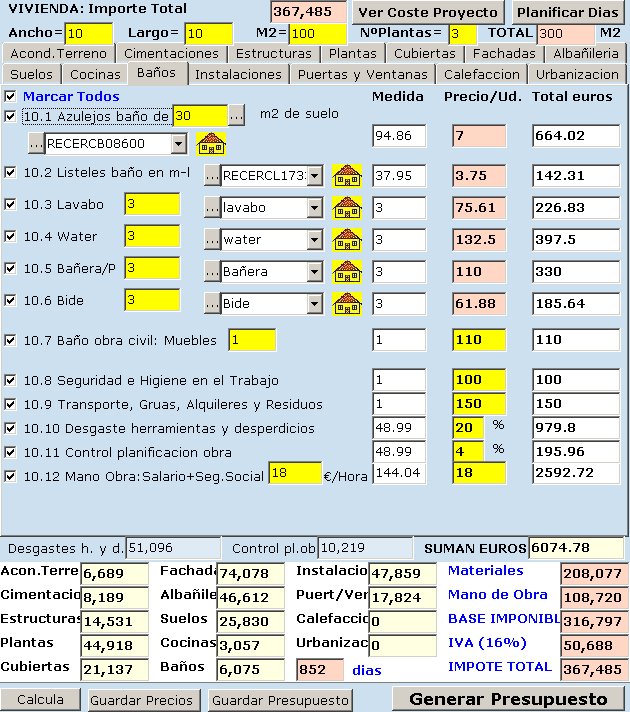This screenshot has height=712, width=630.
Task: Expand the Bañera dropdown
Action: point(314,272)
